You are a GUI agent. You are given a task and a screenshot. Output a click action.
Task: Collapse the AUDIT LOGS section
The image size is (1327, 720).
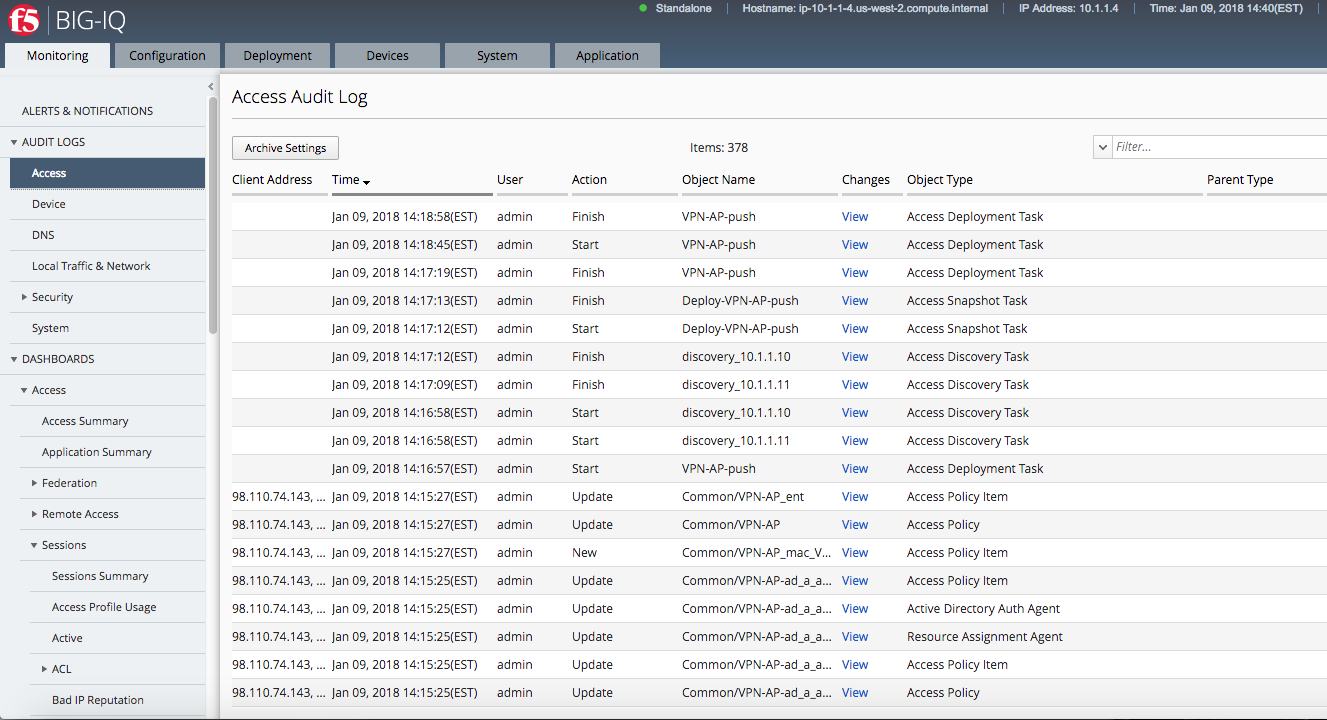tap(14, 142)
